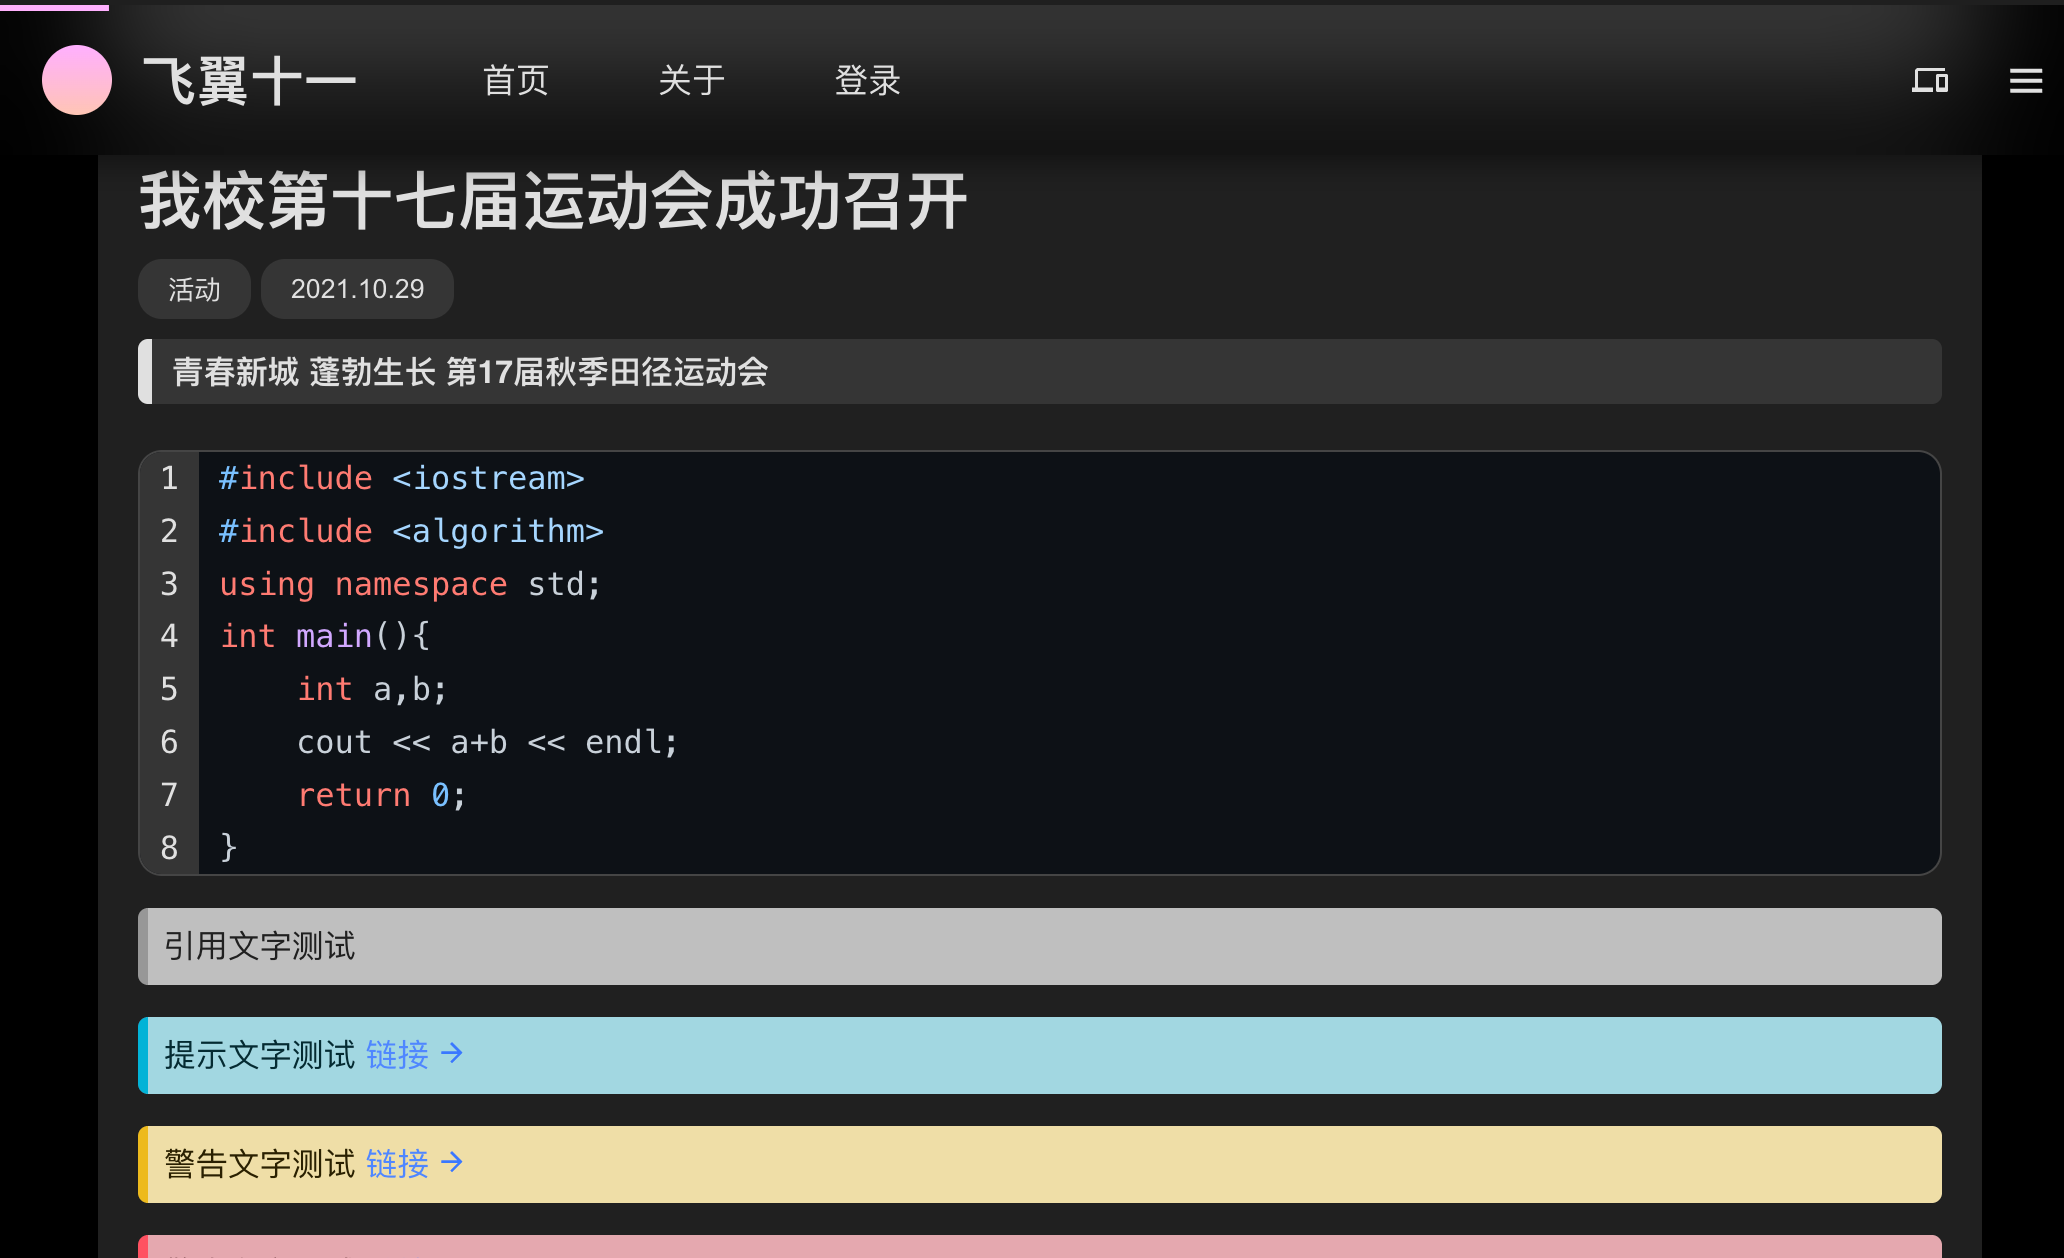
Task: Open the hamburger menu icon
Action: (2026, 80)
